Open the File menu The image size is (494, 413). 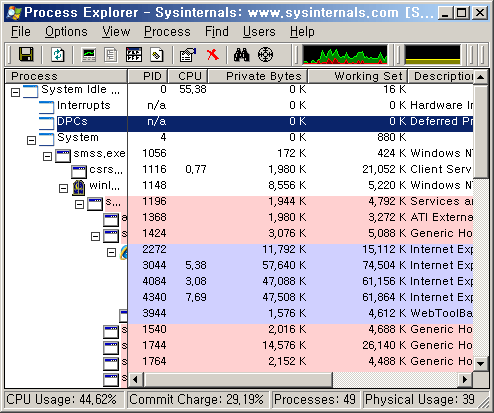point(21,32)
